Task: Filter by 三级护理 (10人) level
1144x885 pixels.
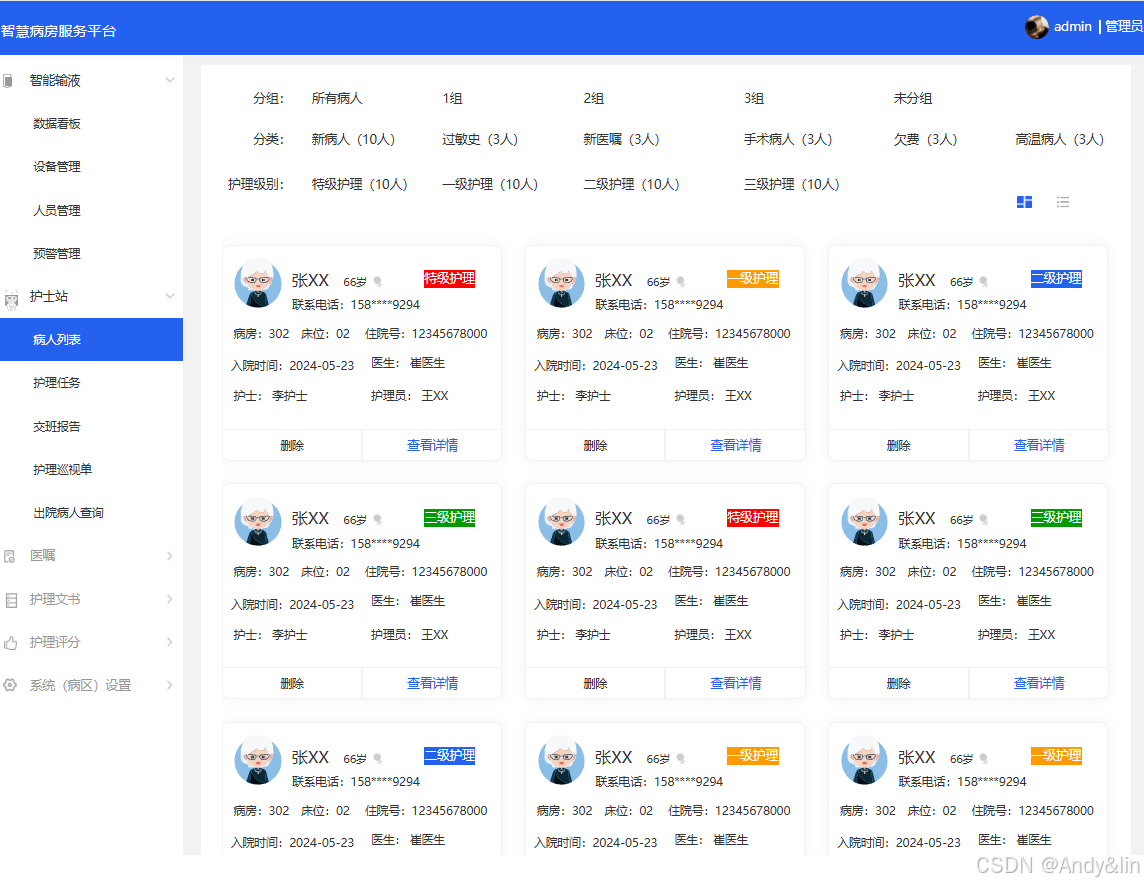Action: (x=792, y=185)
